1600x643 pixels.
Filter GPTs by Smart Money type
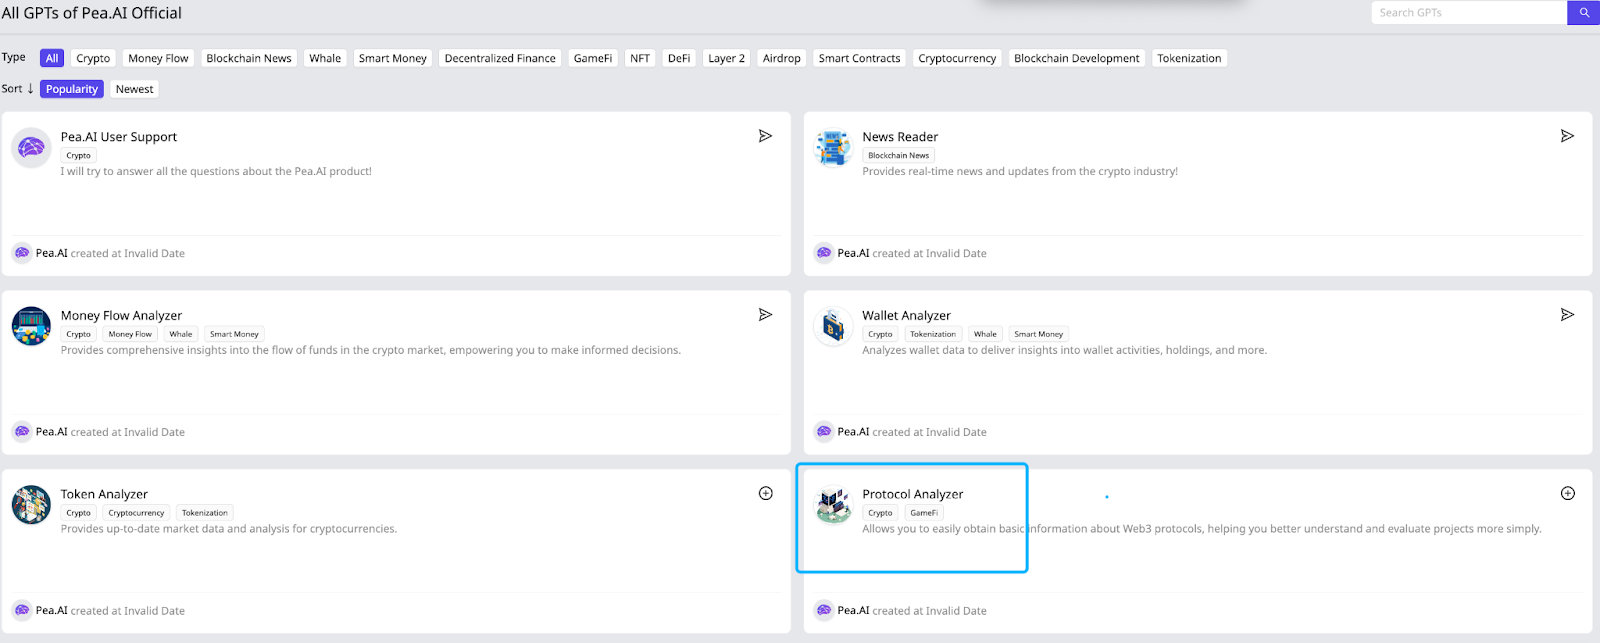[x=392, y=58]
